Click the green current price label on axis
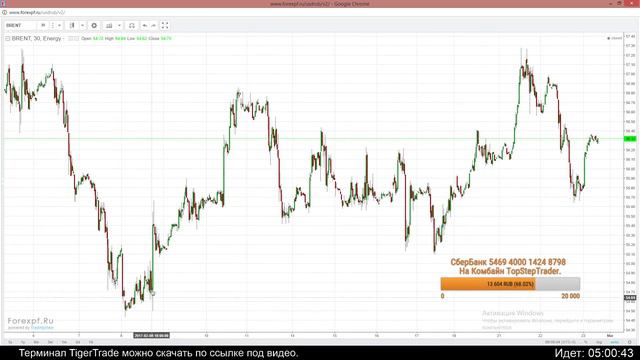Viewport: 640px width, 360px height. pyautogui.click(x=630, y=139)
